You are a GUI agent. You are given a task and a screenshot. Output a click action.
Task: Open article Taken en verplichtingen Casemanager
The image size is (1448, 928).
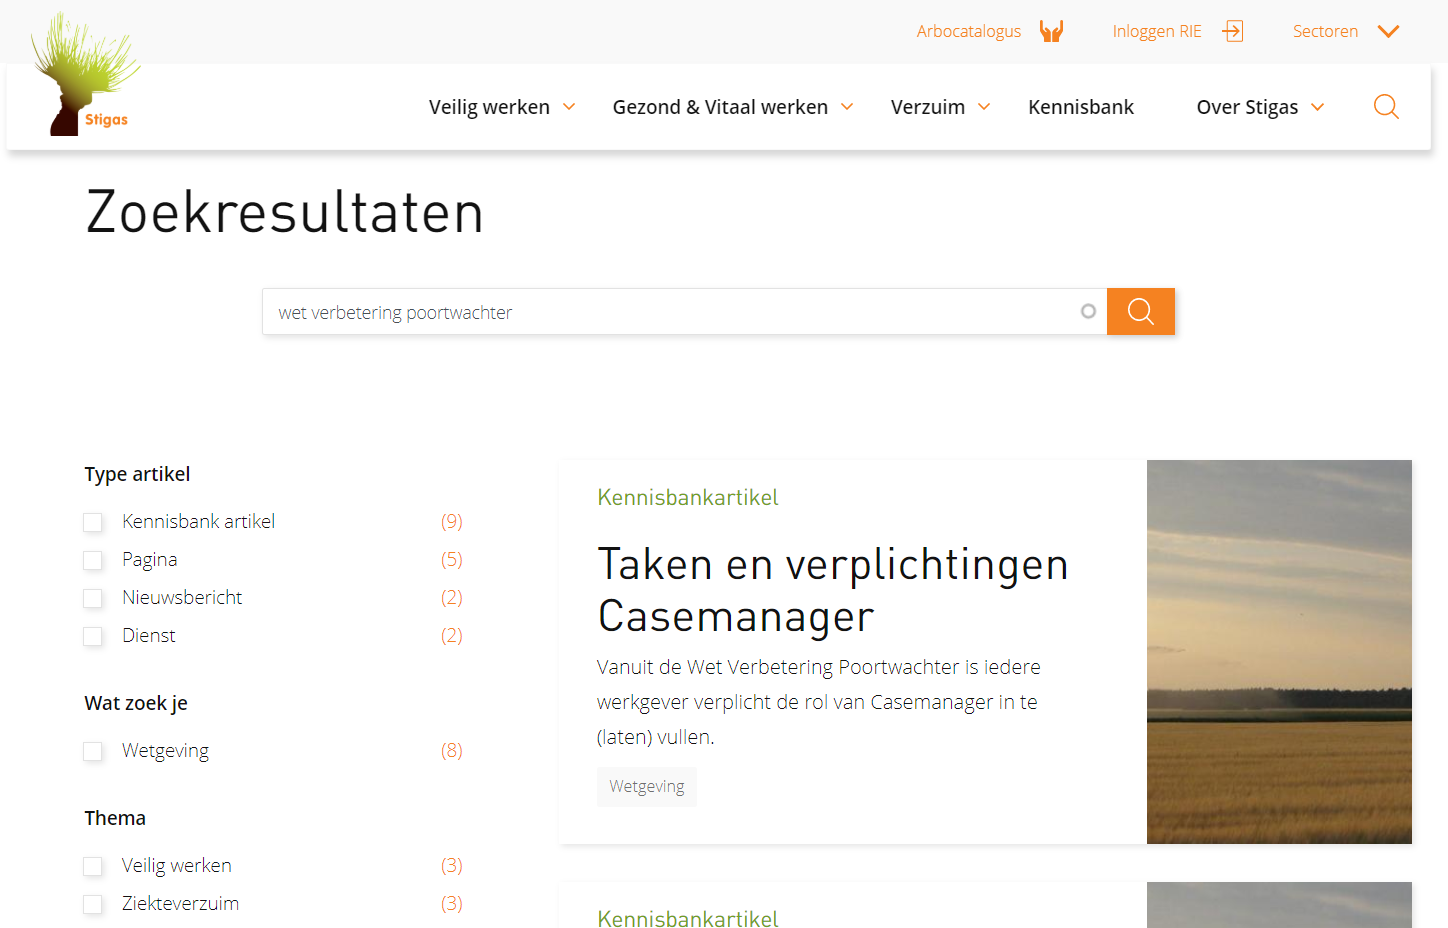(x=833, y=590)
